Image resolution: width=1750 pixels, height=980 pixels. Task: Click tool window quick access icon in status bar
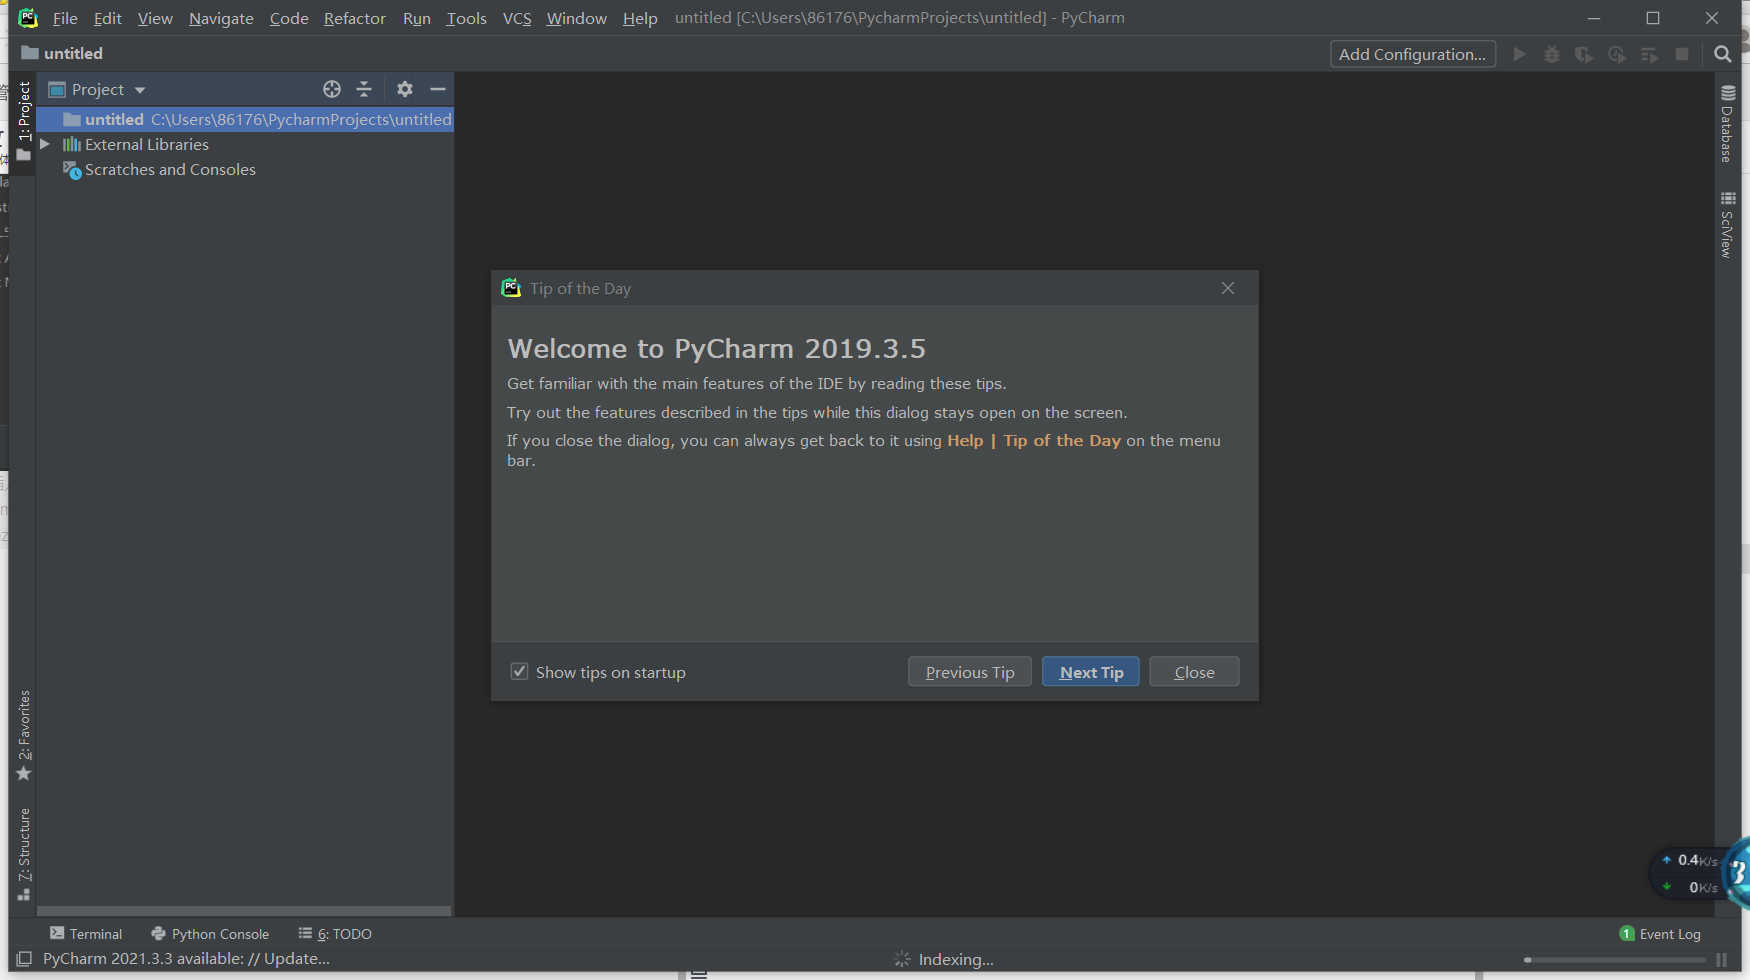pos(24,959)
